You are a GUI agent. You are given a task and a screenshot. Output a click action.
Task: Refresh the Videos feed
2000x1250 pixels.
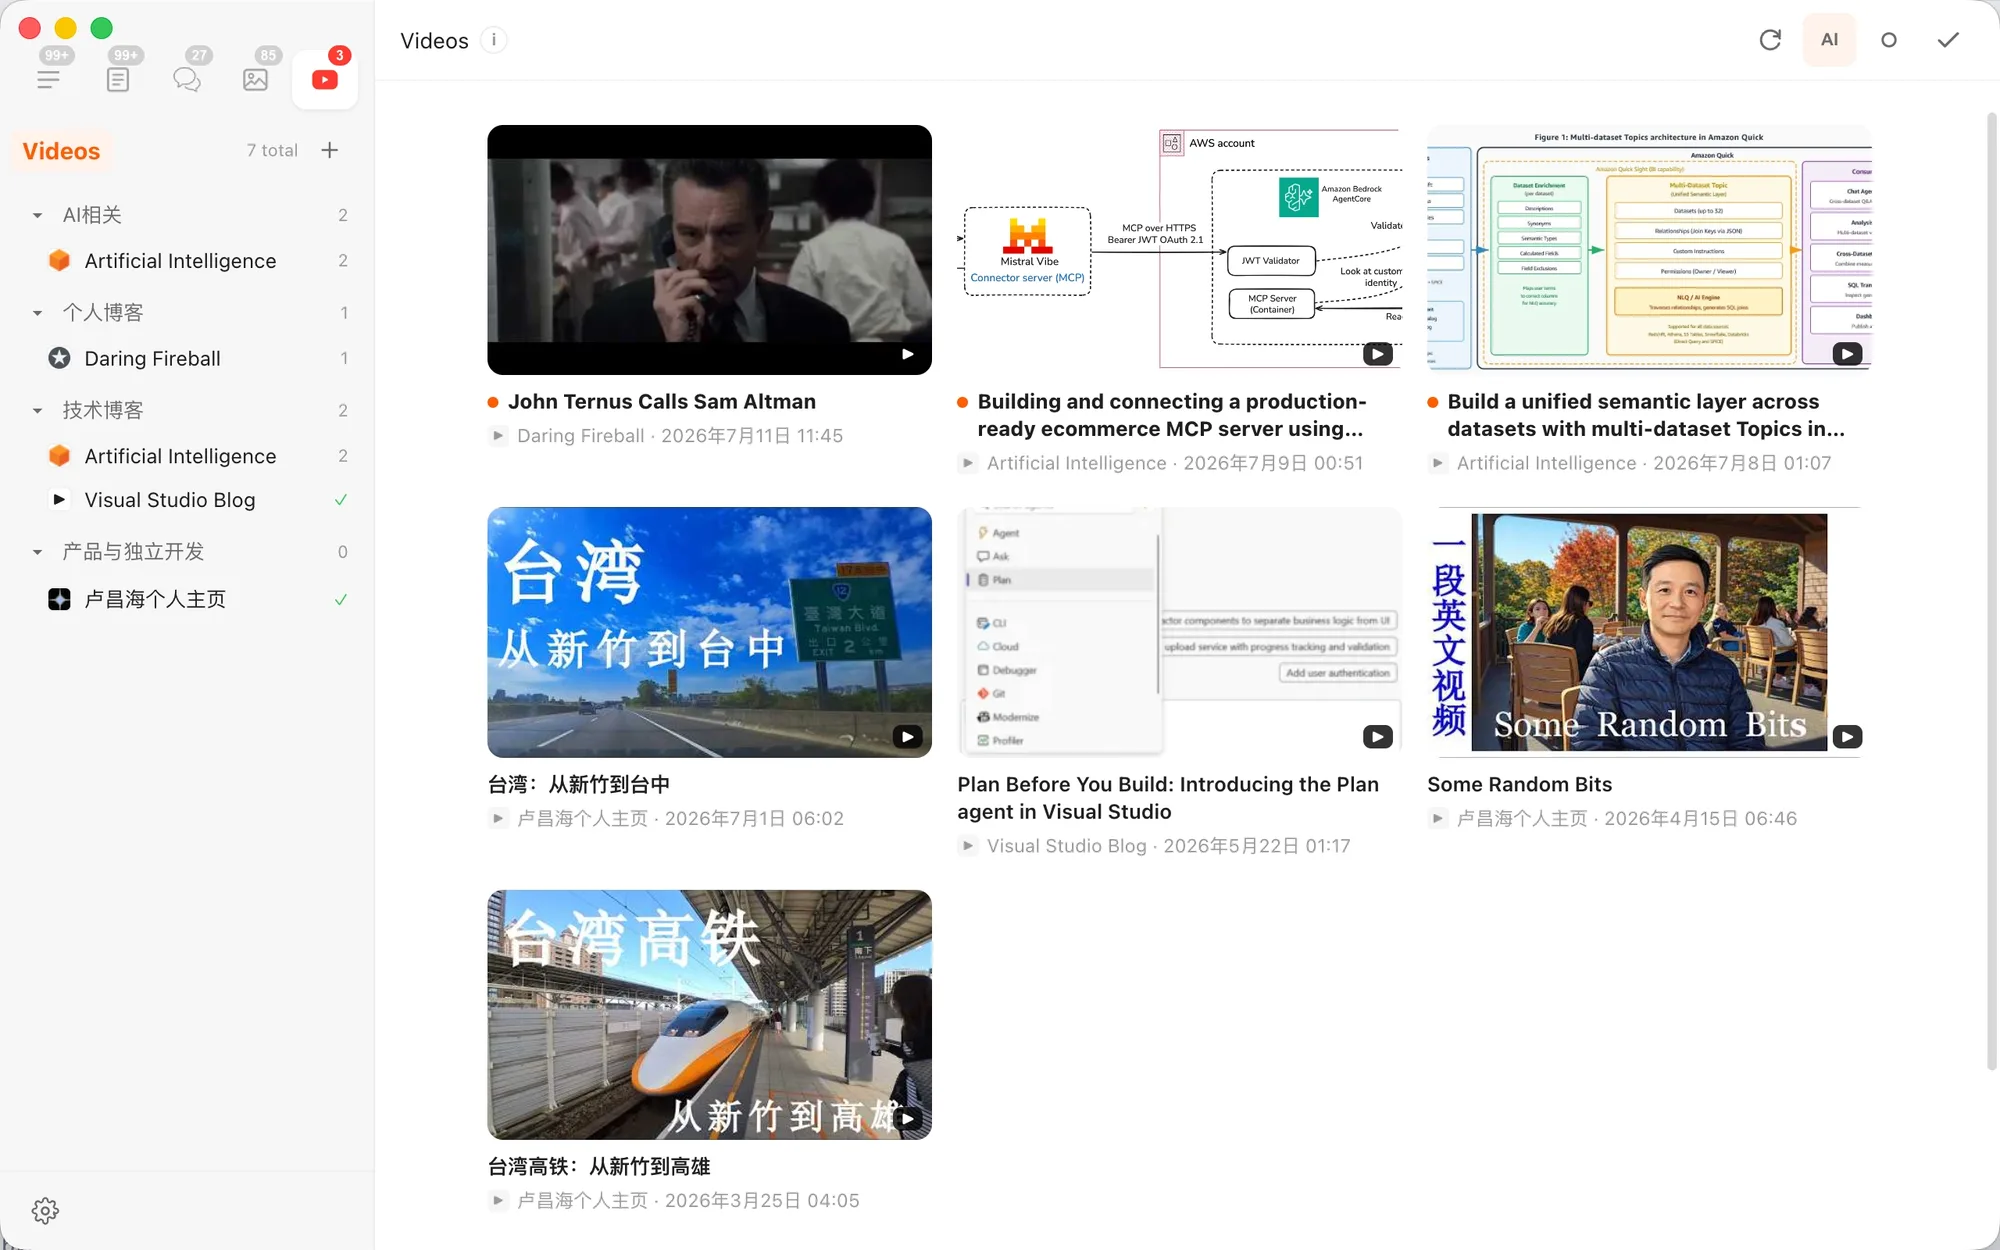tap(1770, 40)
